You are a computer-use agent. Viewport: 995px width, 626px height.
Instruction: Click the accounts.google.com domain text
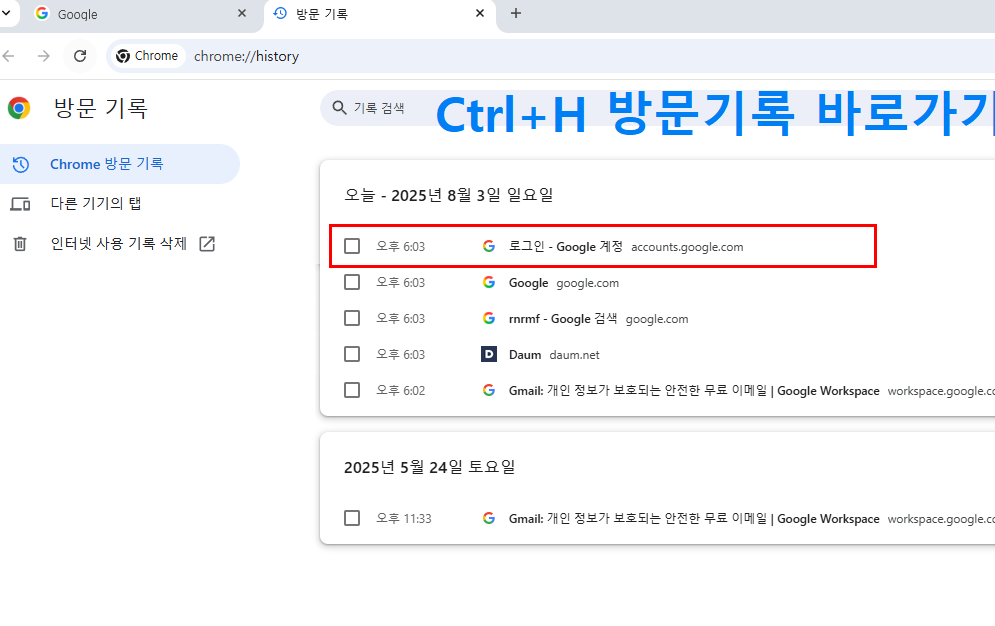687,247
